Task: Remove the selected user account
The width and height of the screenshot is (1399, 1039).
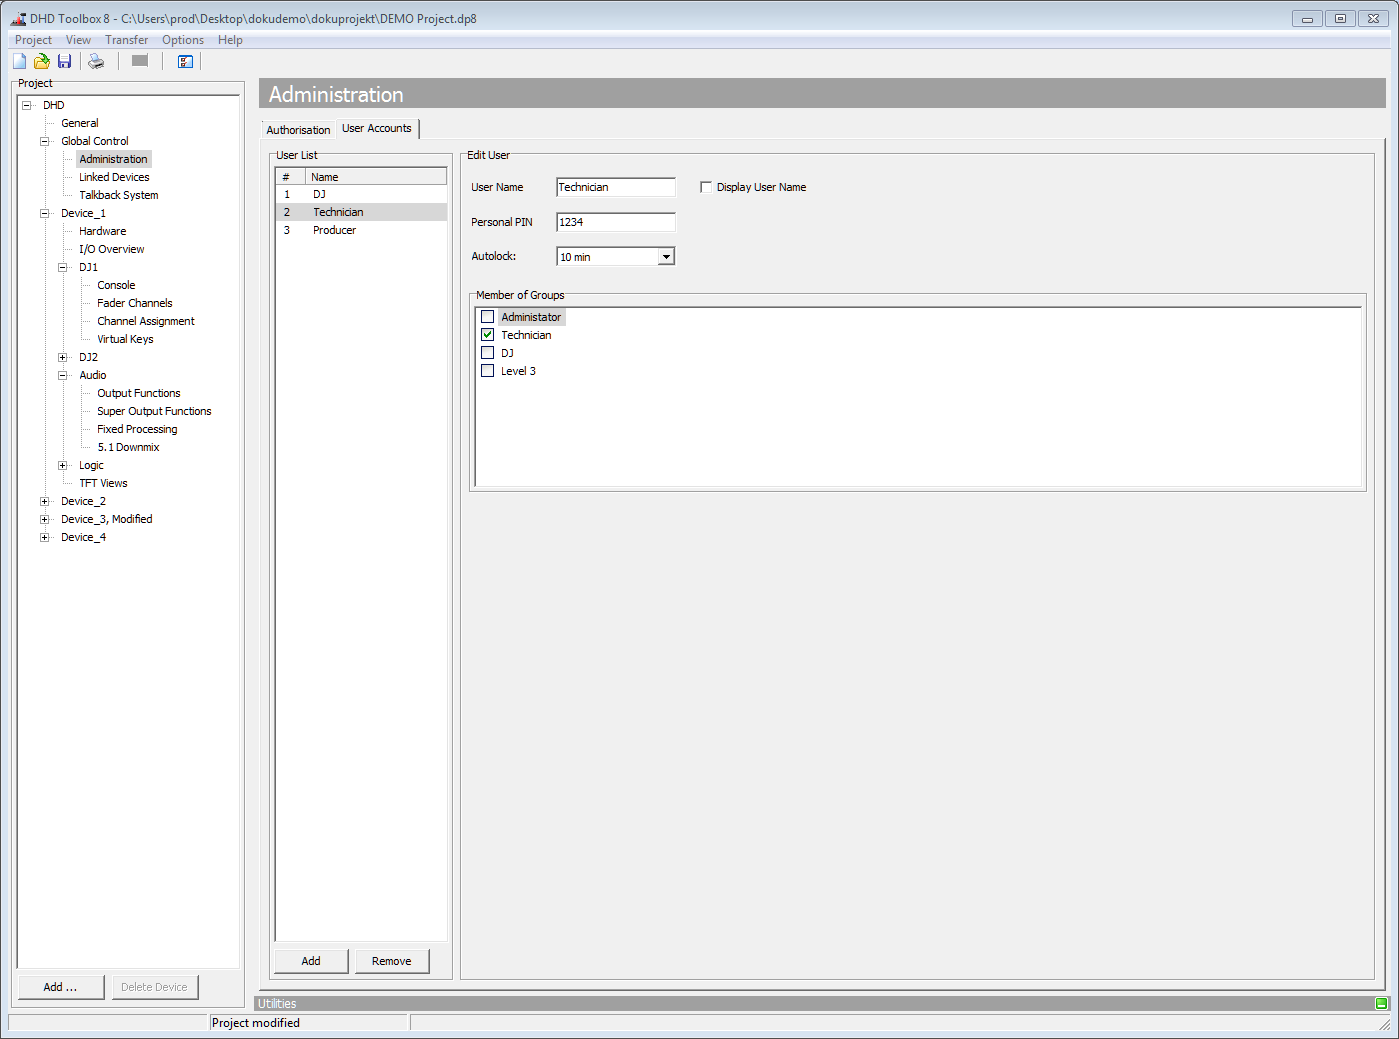Action: (392, 960)
